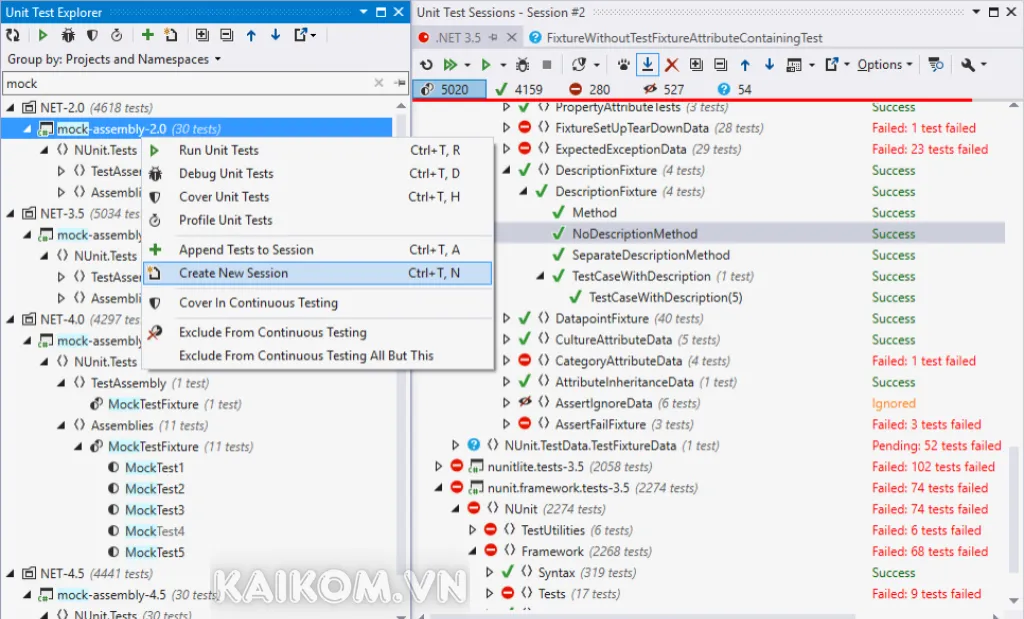Click the Cover Unit Tests shield icon
The width and height of the screenshot is (1024, 619).
[x=91, y=33]
